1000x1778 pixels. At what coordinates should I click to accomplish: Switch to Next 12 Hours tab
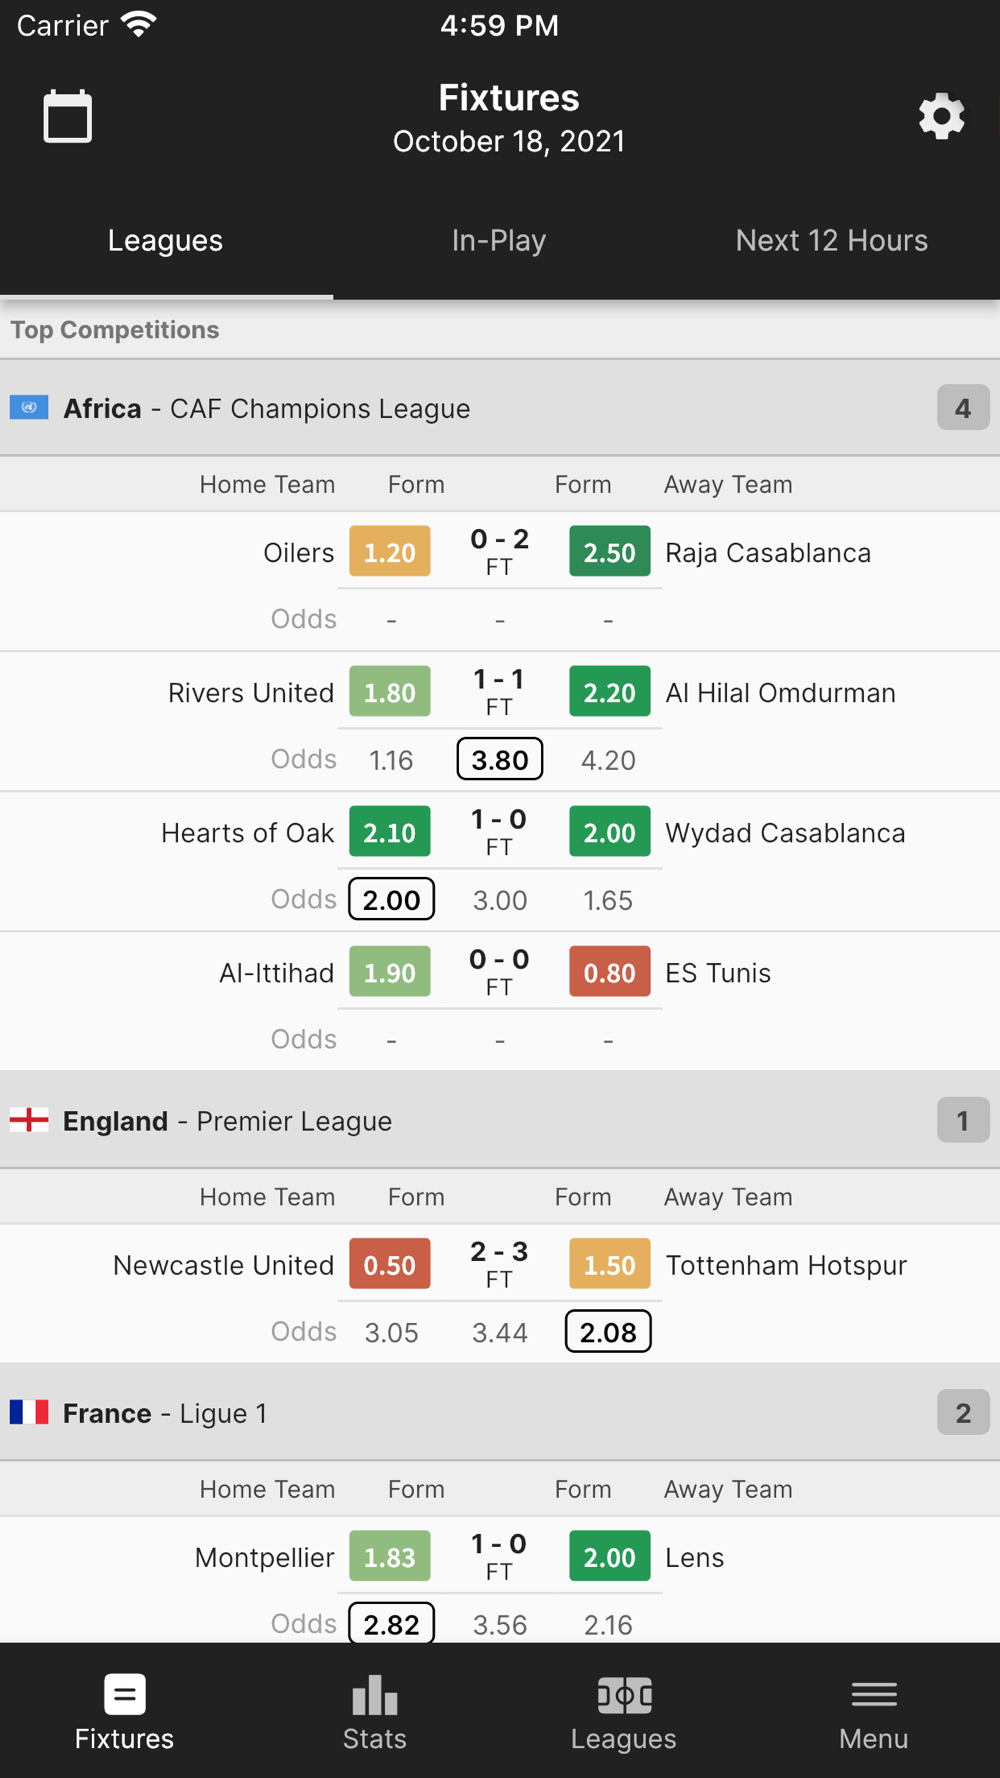tap(831, 240)
